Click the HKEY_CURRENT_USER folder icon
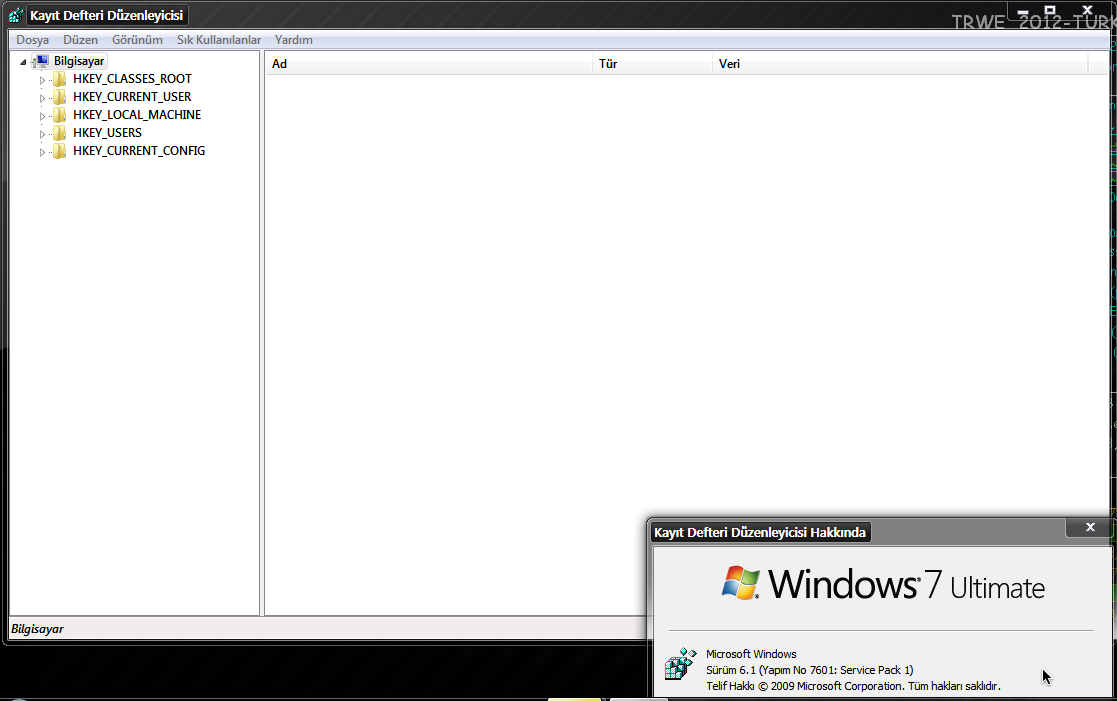Viewport: 1117px width, 701px height. click(x=60, y=97)
